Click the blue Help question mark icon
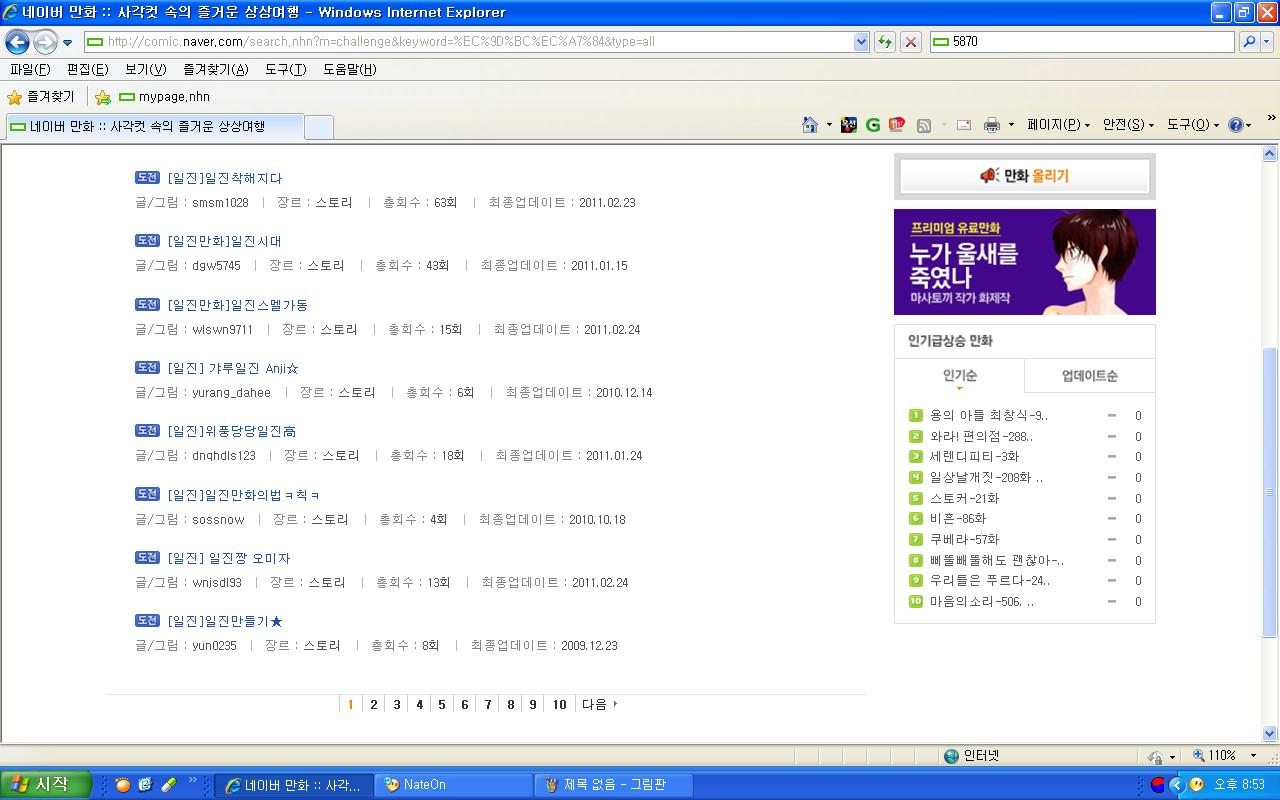1280x800 pixels. 1235,125
